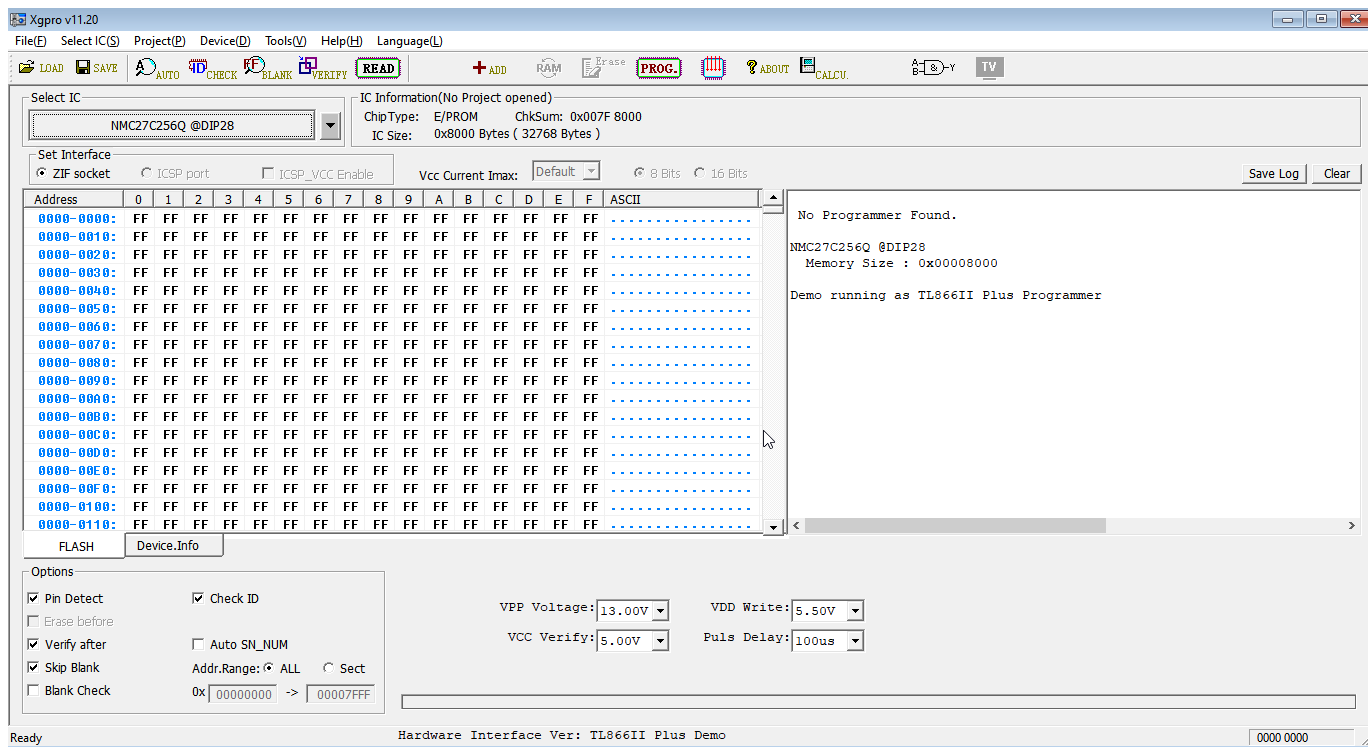Screen dimensions: 1368x747
Task: Click the Xgpro title bar application icon
Action: click(18, 19)
